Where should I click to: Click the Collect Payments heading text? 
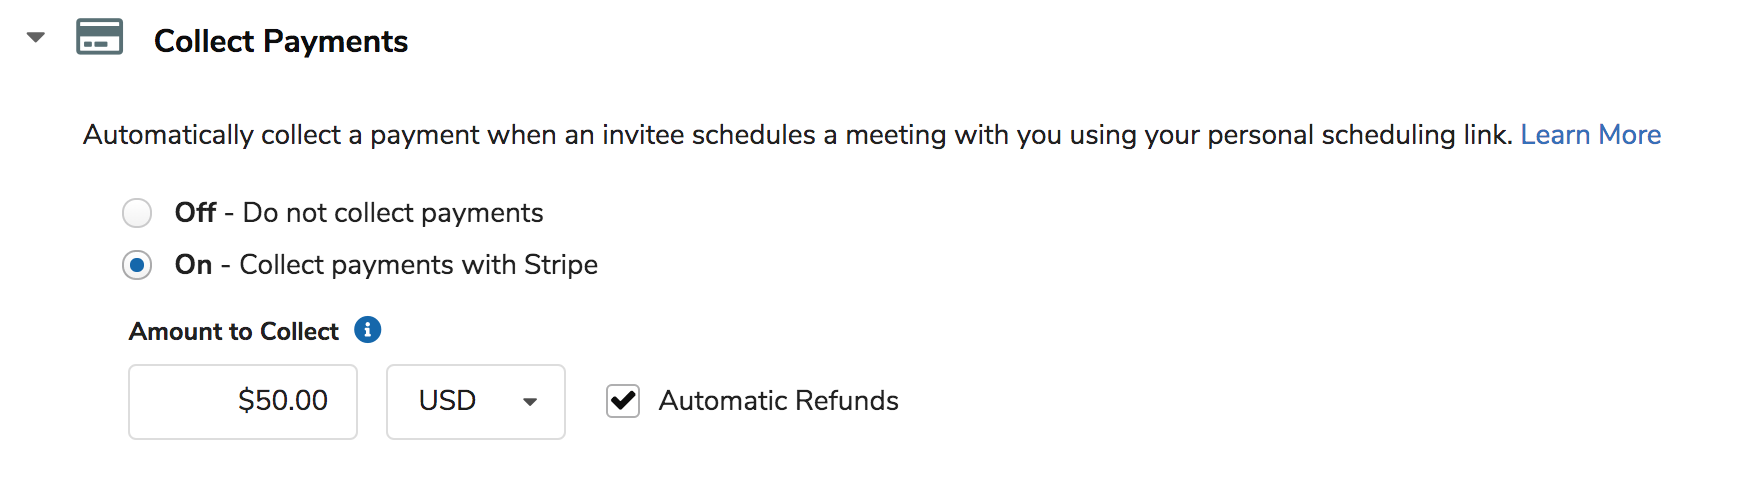click(x=281, y=41)
